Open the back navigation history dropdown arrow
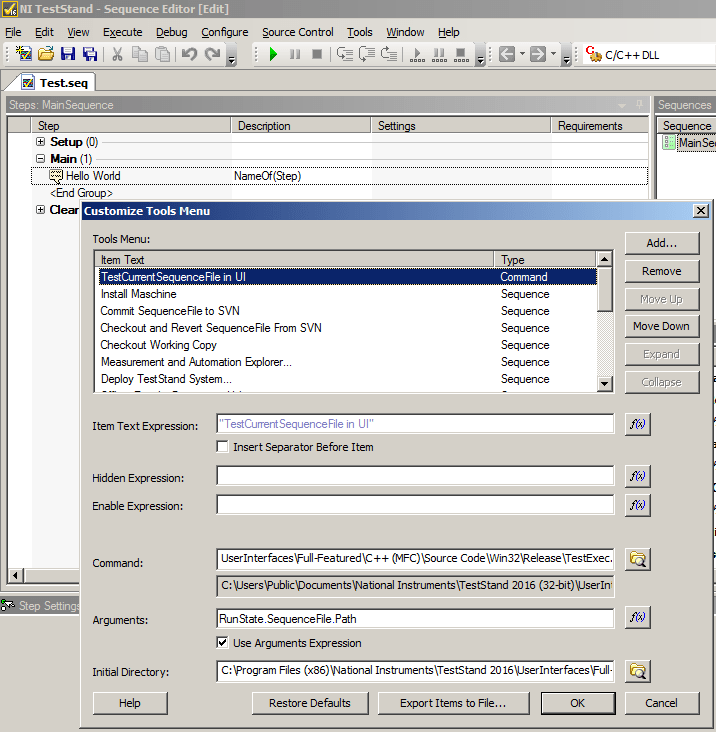 (522, 54)
